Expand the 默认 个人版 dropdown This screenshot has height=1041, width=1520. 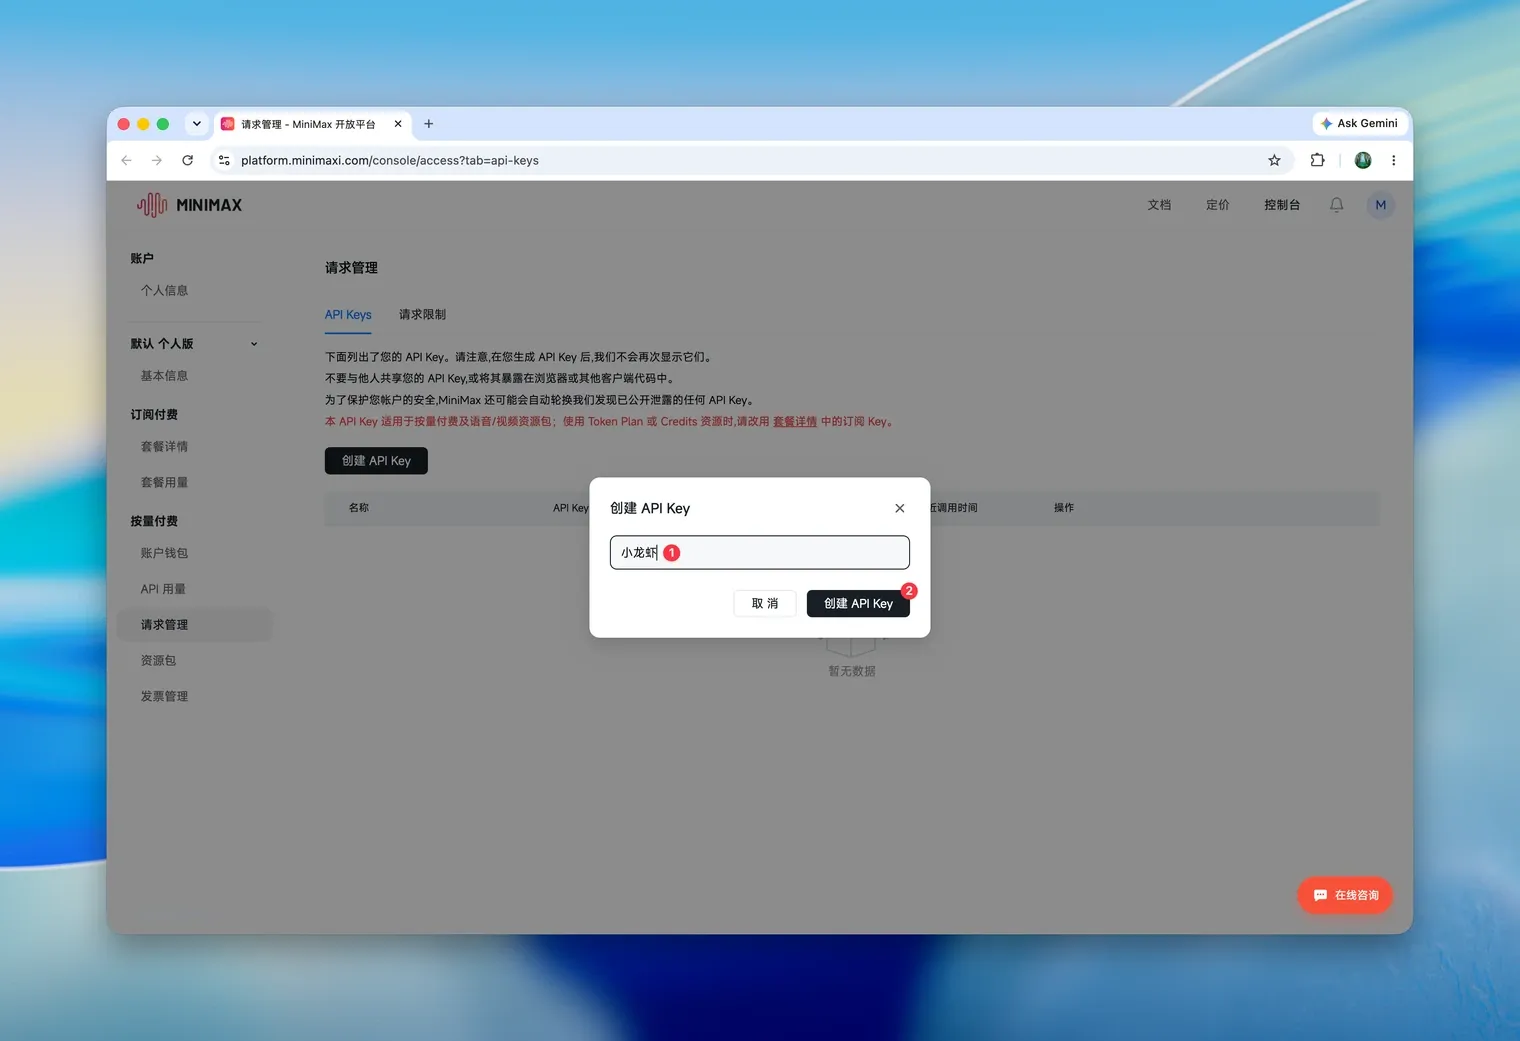pos(195,344)
